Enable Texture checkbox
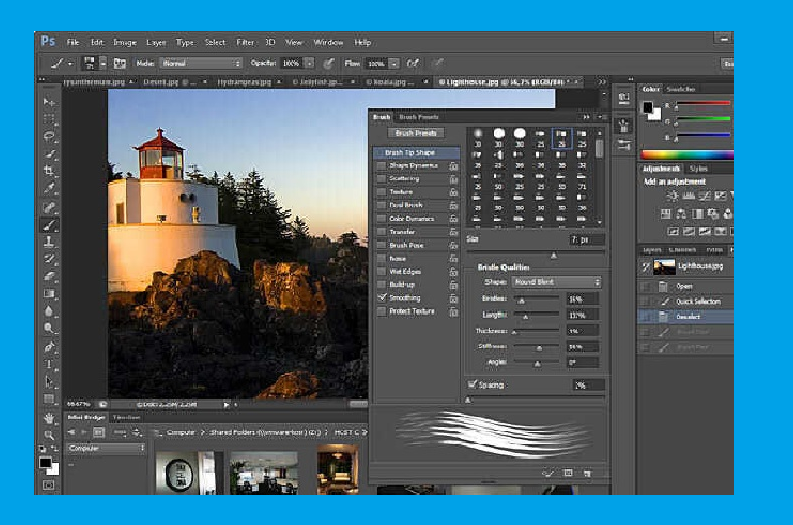The width and height of the screenshot is (793, 525). pos(381,192)
